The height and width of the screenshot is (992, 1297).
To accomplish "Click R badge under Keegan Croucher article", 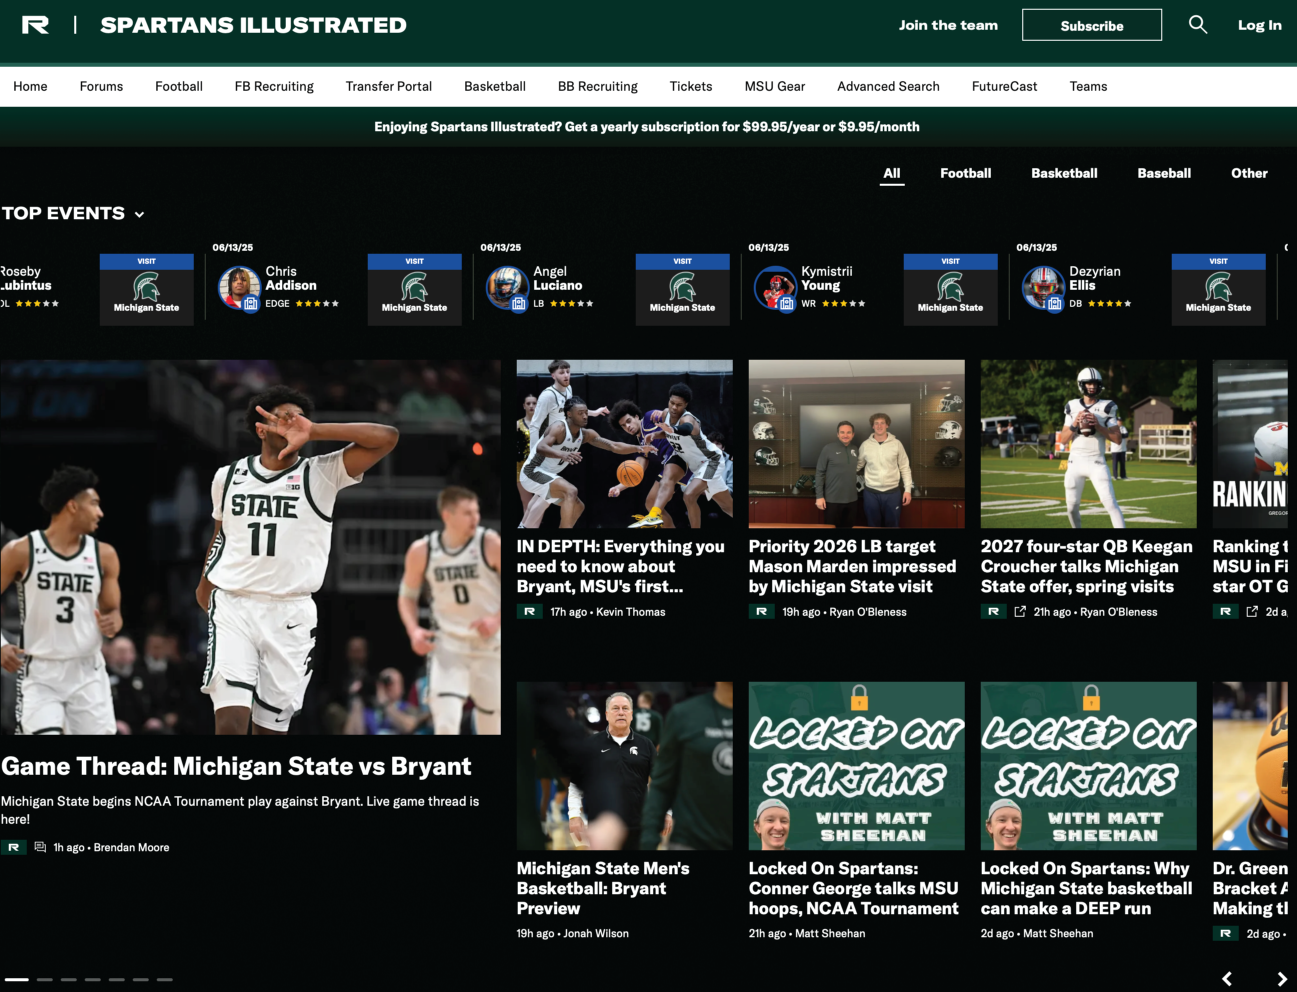I will coord(993,611).
